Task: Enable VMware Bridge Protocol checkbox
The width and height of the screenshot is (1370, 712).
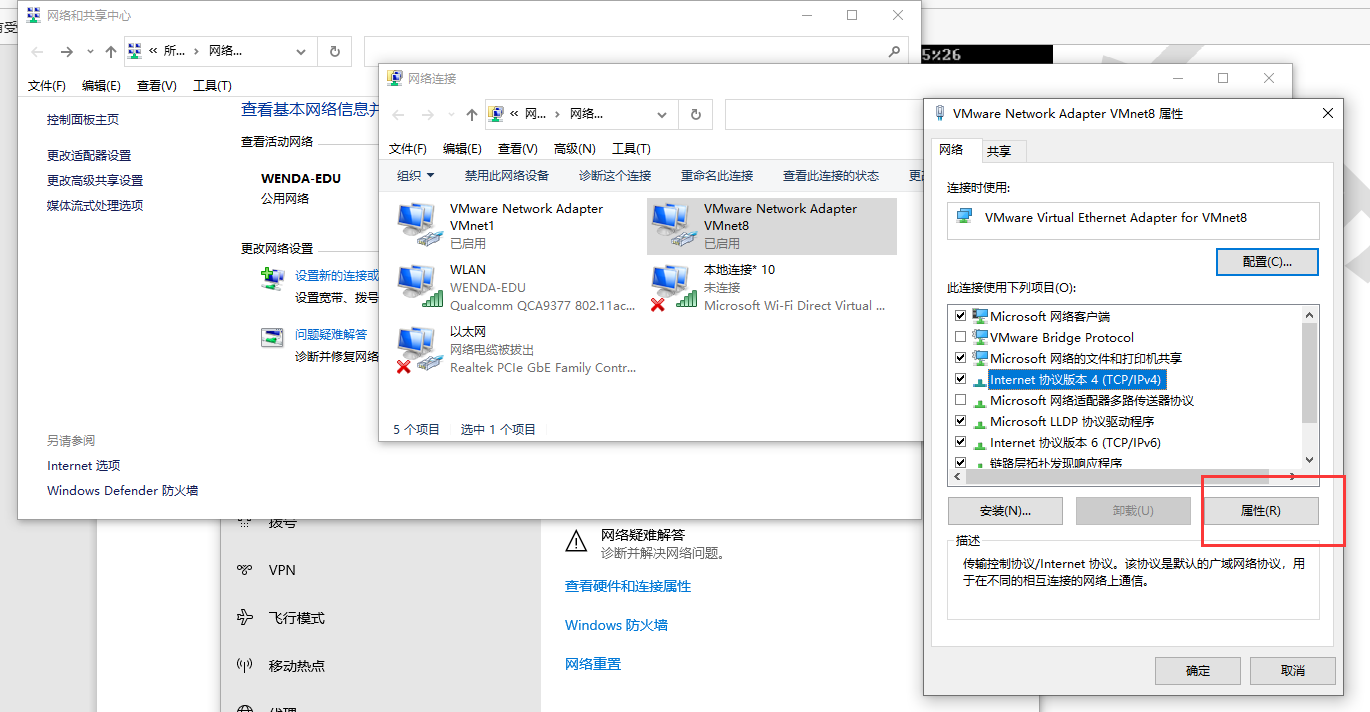Action: pyautogui.click(x=961, y=337)
